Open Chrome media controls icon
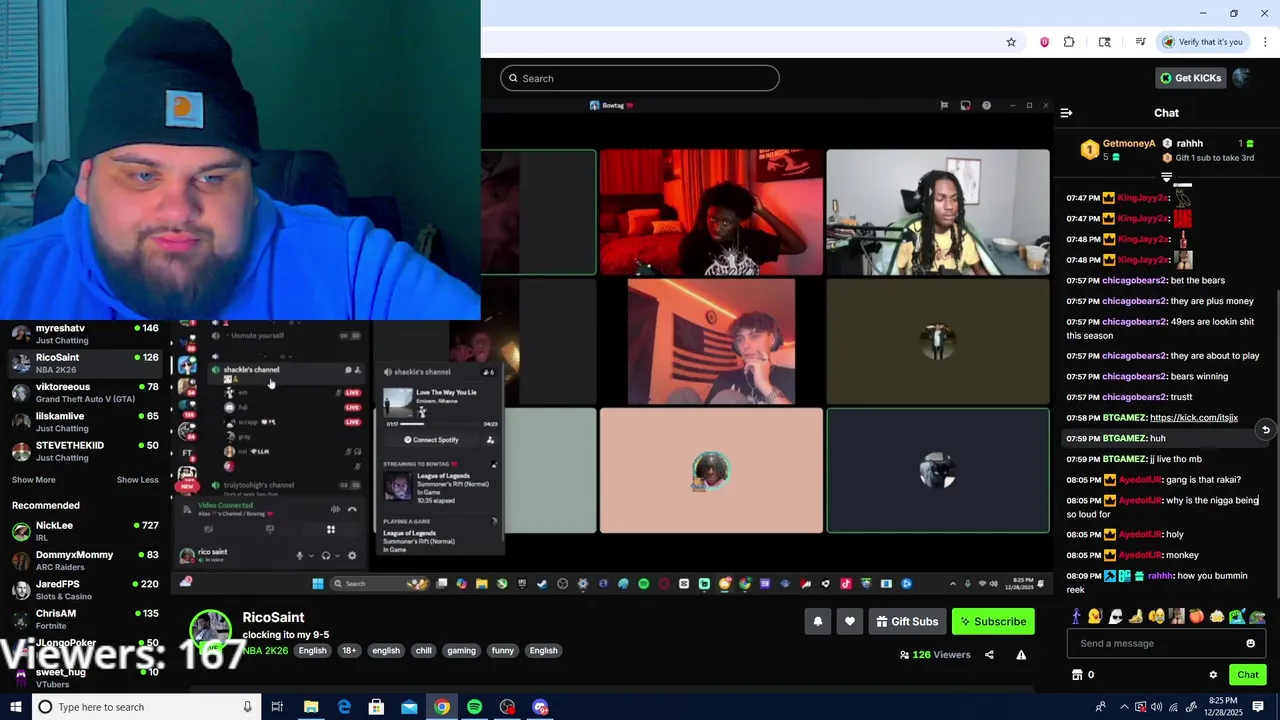Screen dimensions: 1280x720 point(1140,42)
